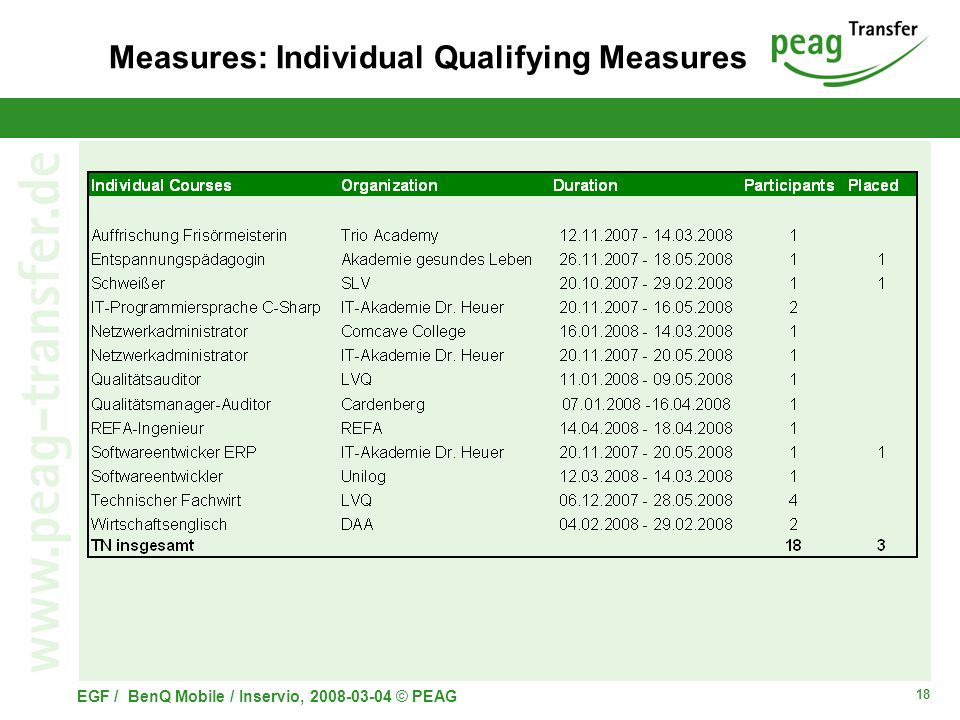Select duration '14.04.2008 - 18.04.2008'
This screenshot has height=720, width=960.
(645, 428)
